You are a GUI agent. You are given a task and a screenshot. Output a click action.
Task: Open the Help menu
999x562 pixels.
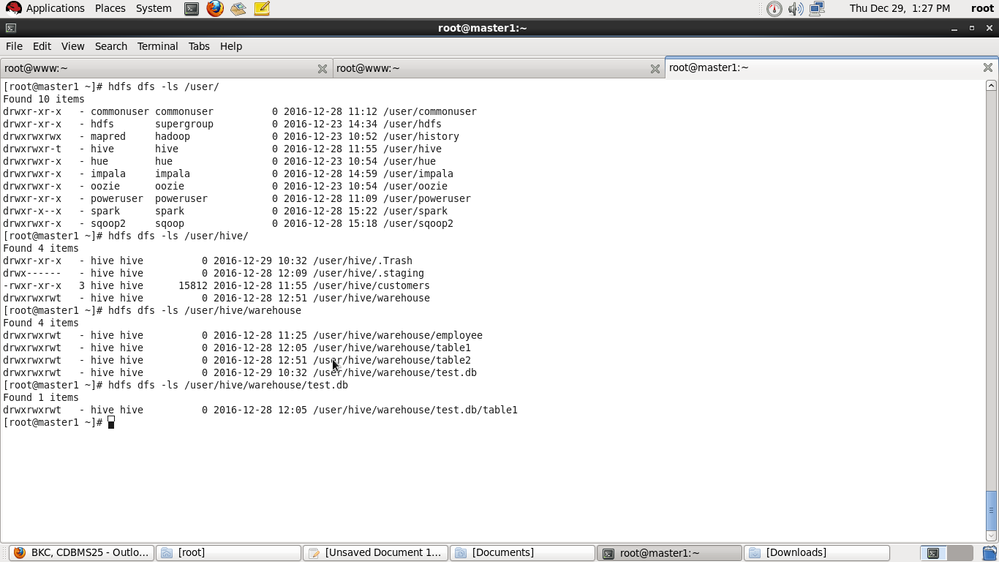[231, 47]
